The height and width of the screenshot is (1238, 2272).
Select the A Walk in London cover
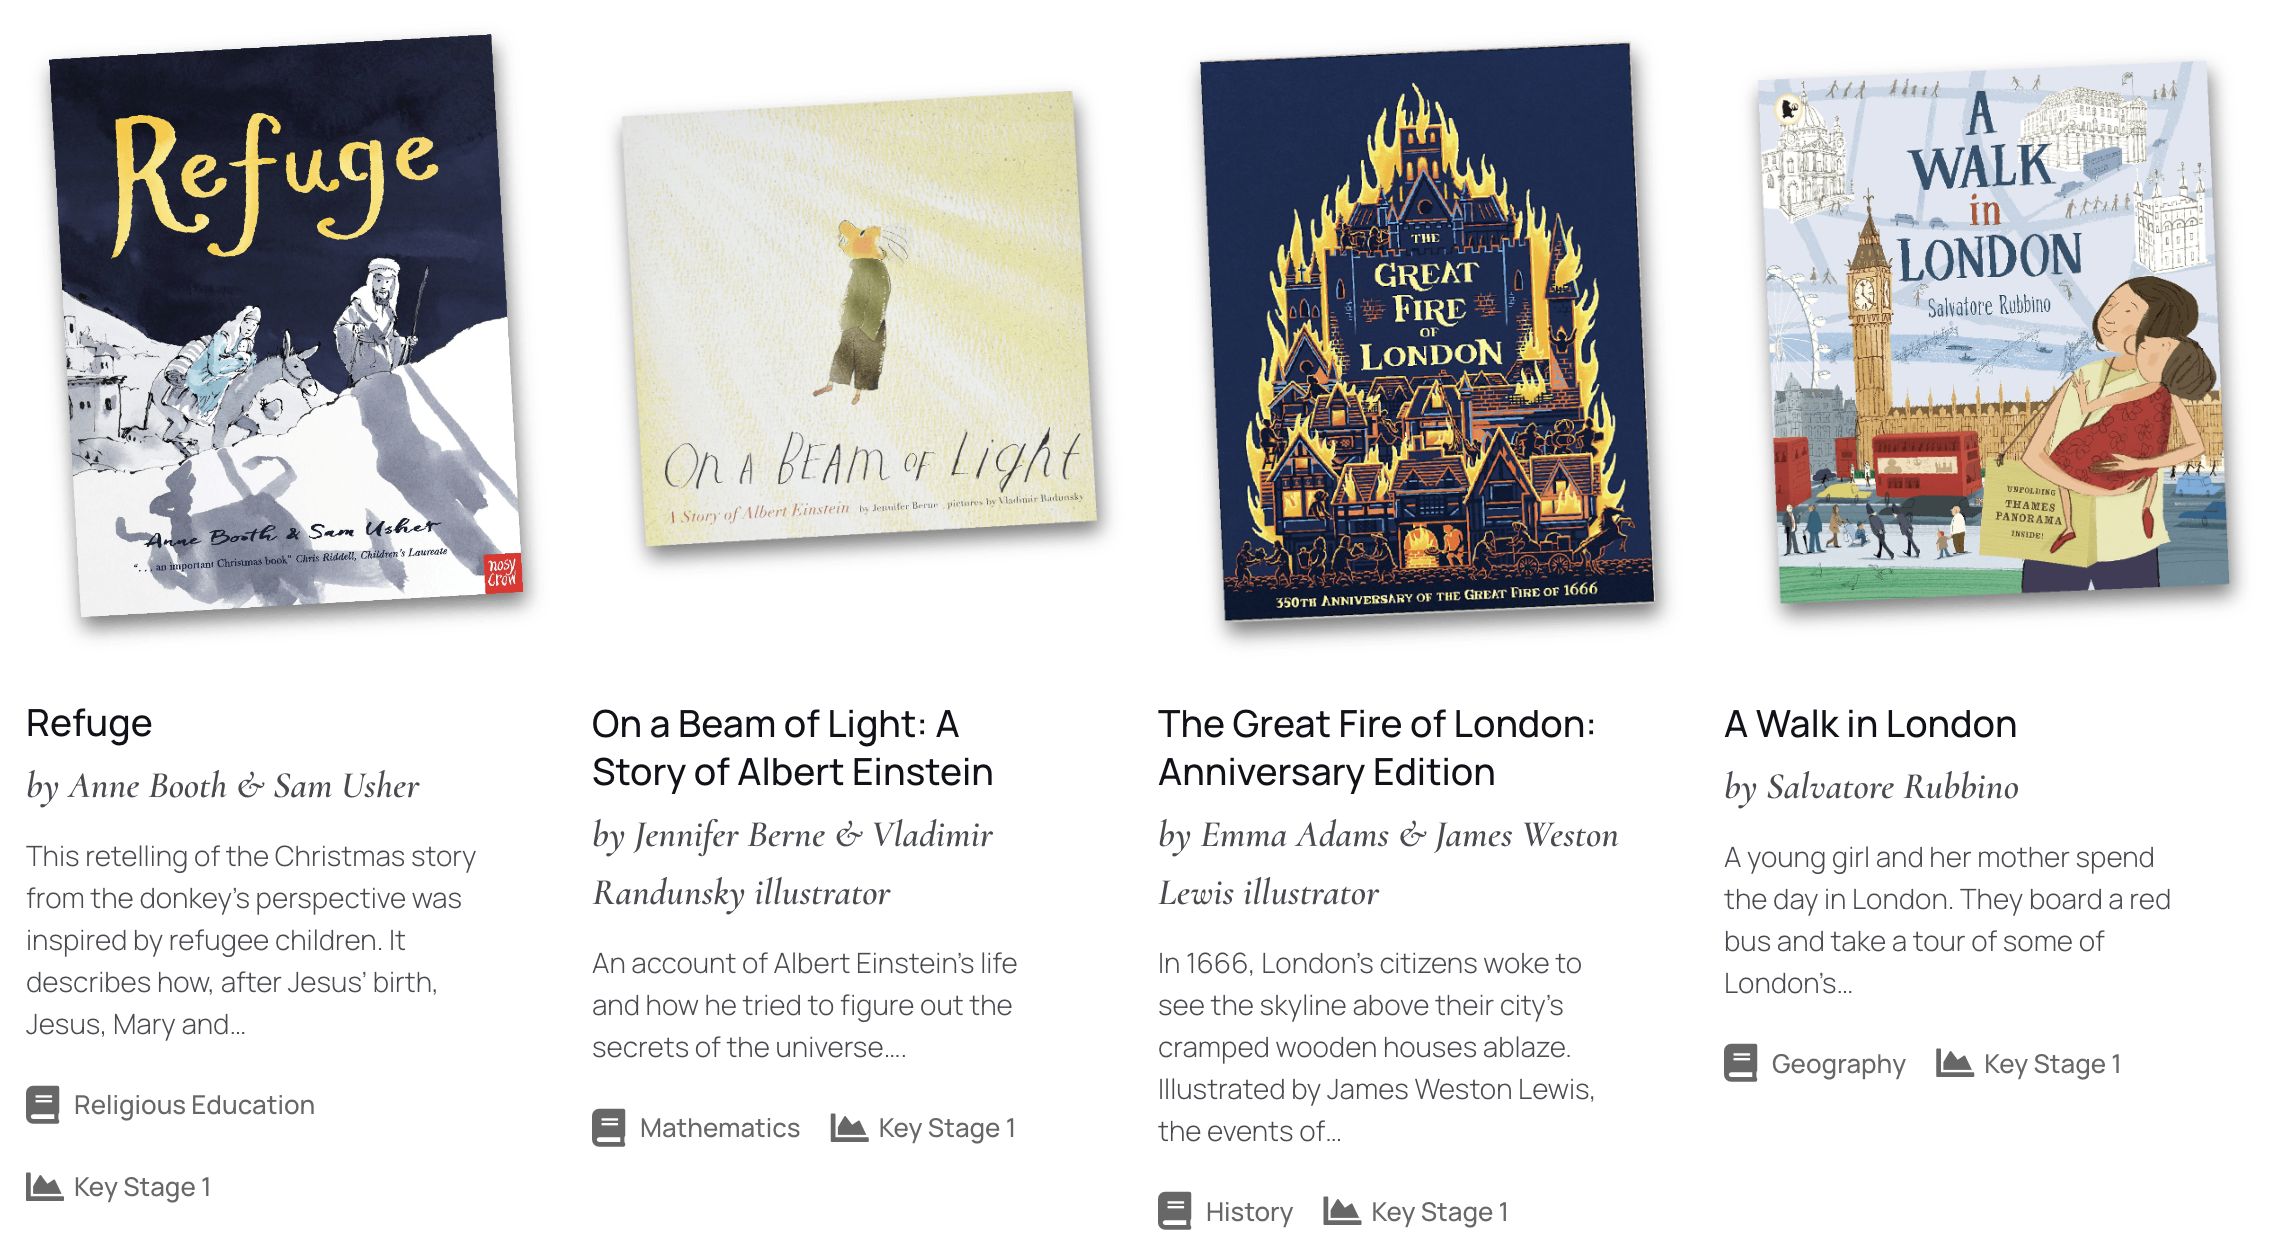pos(1994,332)
